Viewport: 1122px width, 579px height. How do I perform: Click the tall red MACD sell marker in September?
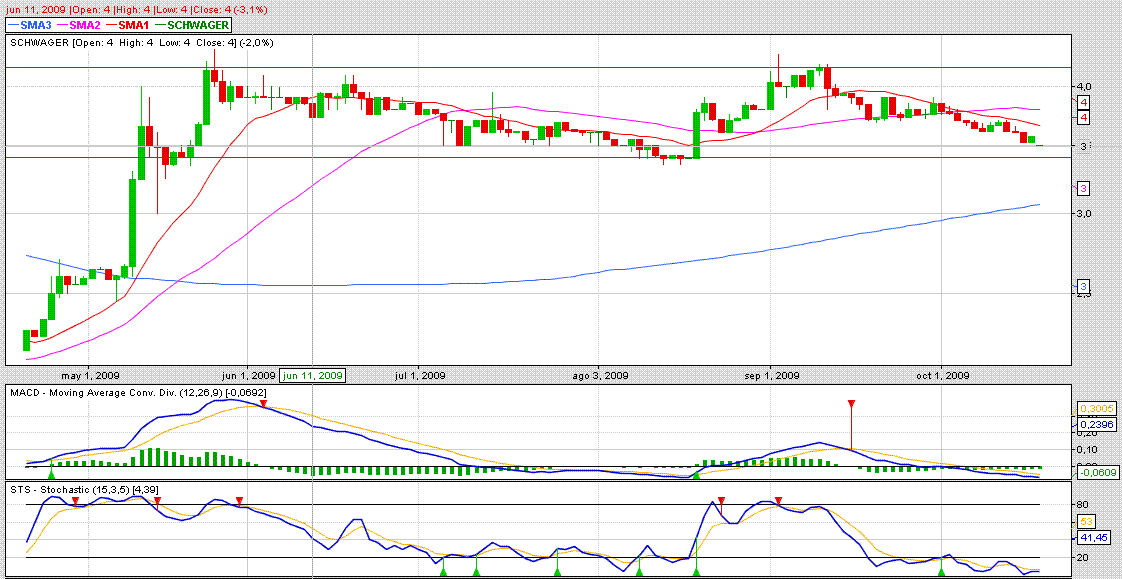click(x=851, y=404)
